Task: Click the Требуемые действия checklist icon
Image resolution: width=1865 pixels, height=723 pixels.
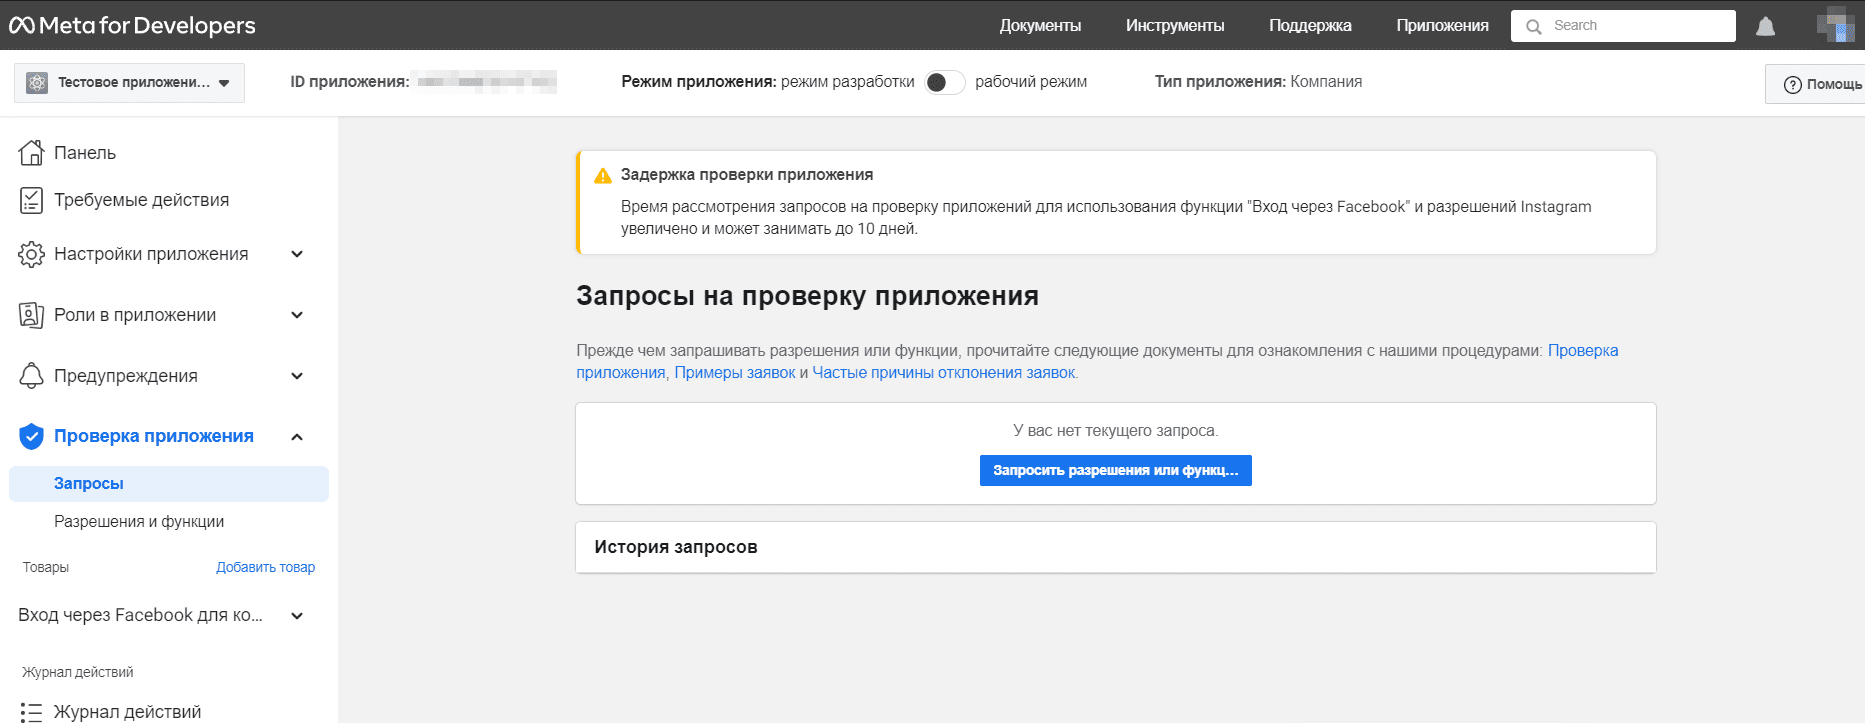Action: tap(32, 200)
